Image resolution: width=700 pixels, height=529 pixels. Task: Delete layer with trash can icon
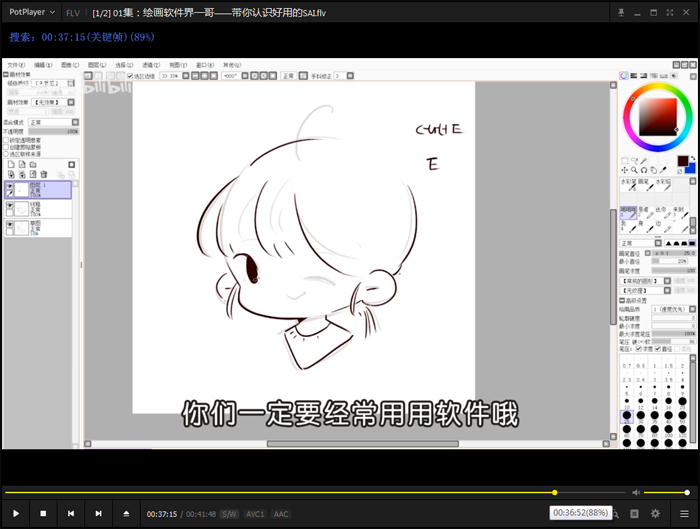point(44,174)
